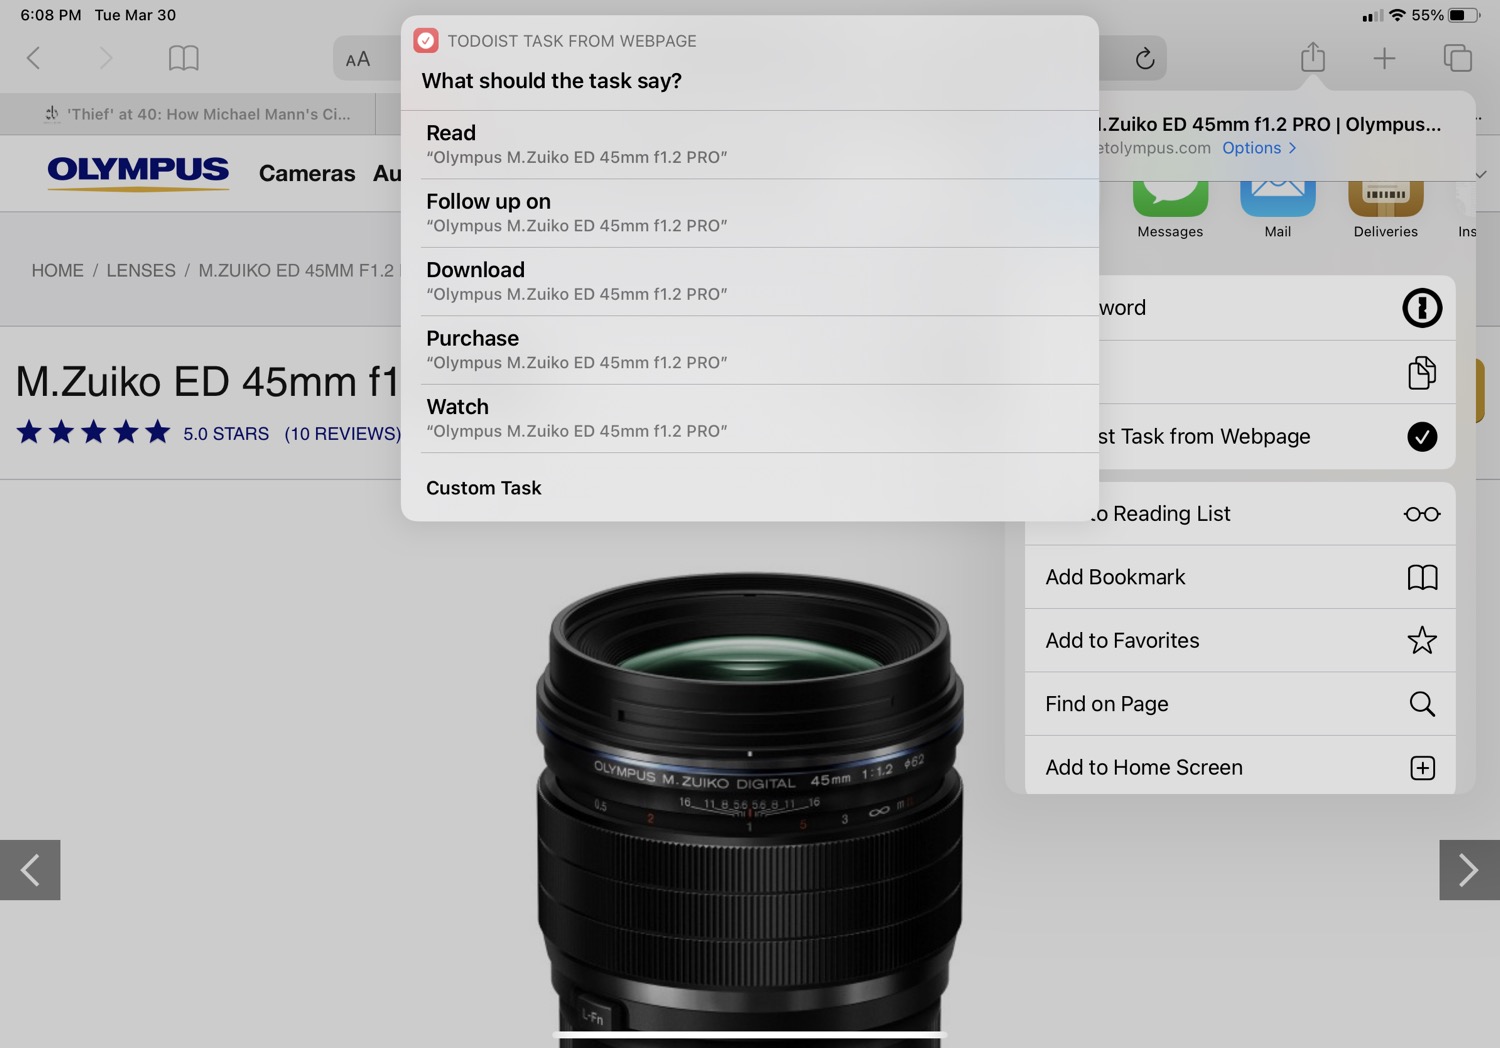Tap the Wi-Fi status icon
The width and height of the screenshot is (1500, 1048).
[1397, 15]
